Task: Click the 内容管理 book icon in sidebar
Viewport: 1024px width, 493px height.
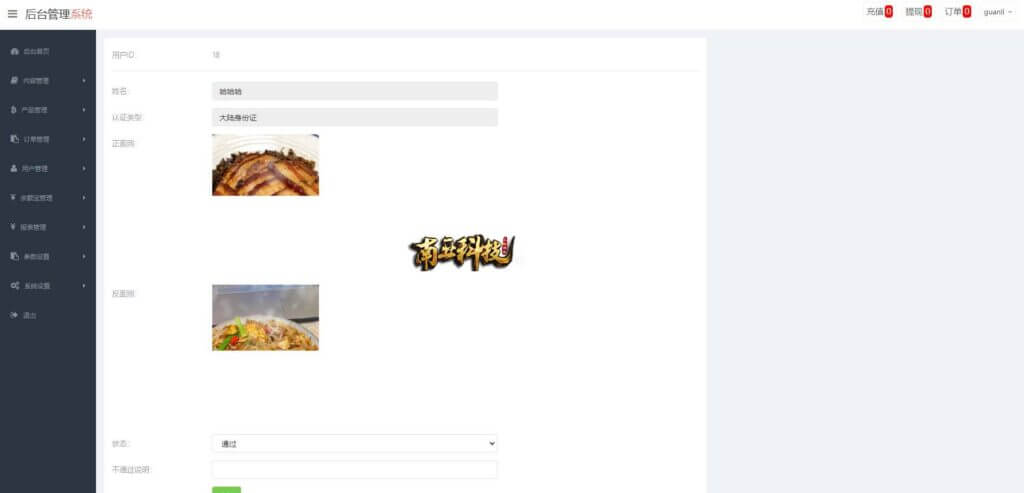Action: tap(14, 80)
